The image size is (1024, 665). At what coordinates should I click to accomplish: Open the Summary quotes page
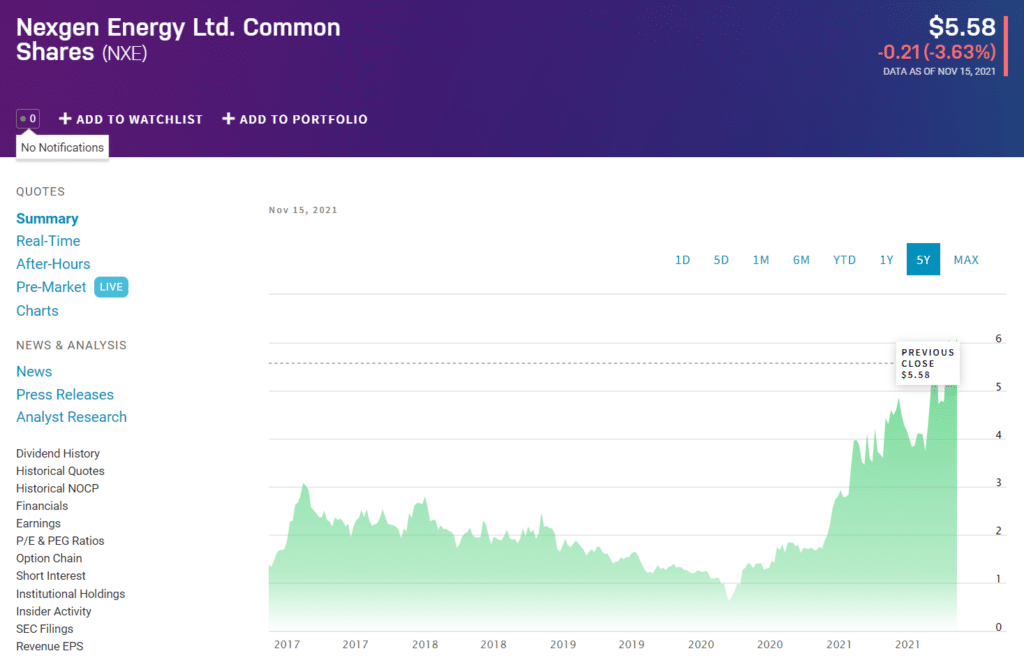[47, 218]
